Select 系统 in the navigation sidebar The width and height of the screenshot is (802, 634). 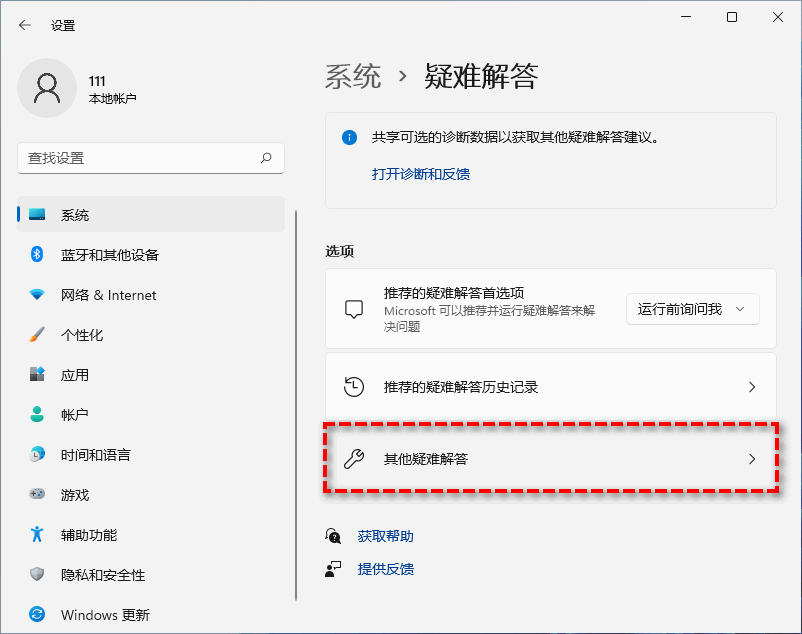(x=100, y=214)
